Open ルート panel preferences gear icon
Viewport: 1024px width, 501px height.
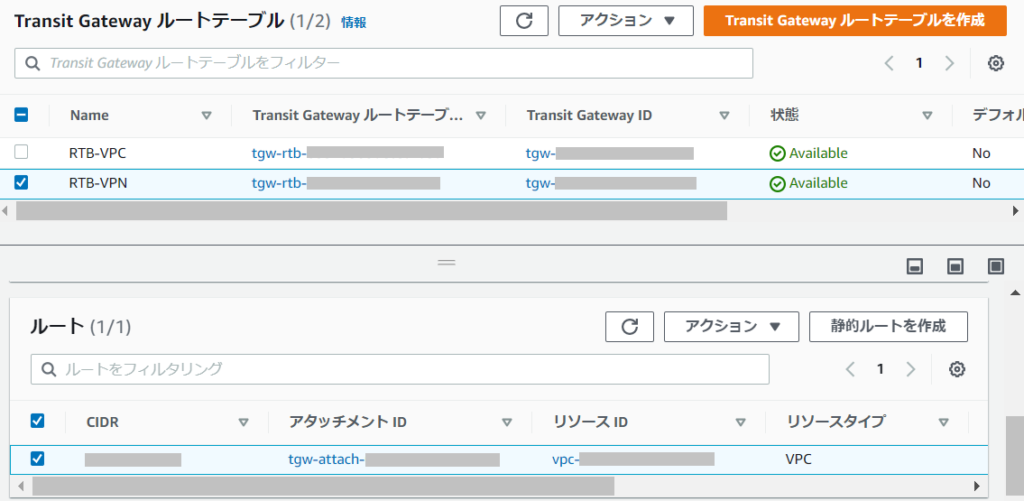pos(957,369)
